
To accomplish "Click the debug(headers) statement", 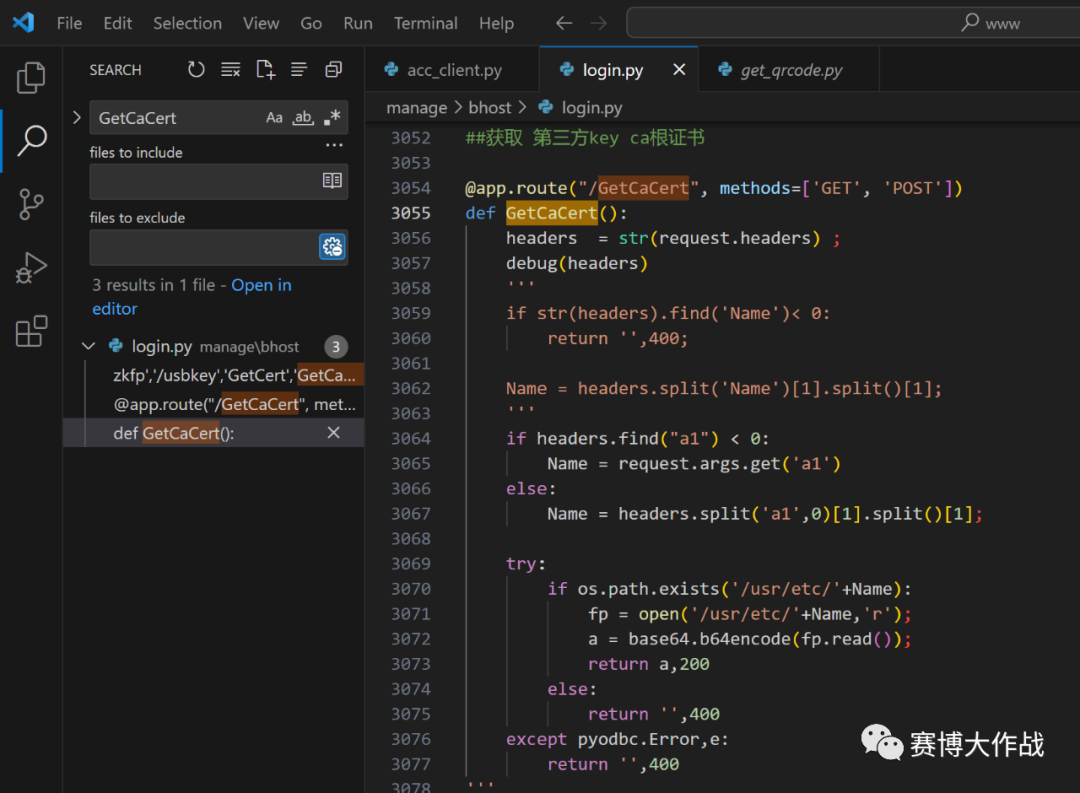I will tap(577, 263).
